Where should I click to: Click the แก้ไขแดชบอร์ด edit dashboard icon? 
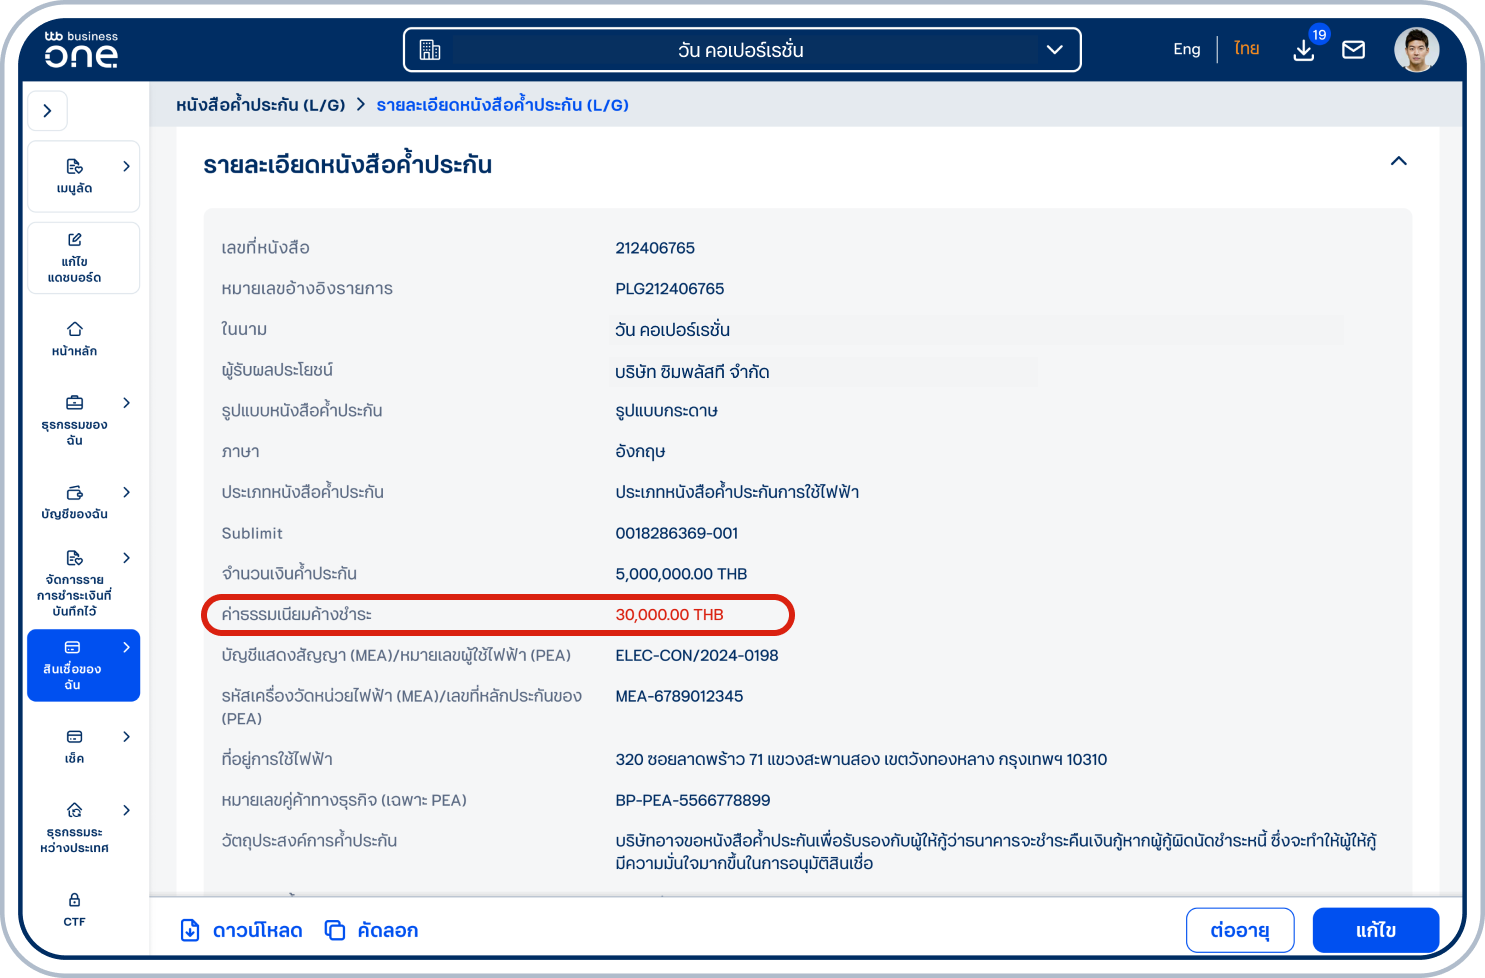click(75, 240)
